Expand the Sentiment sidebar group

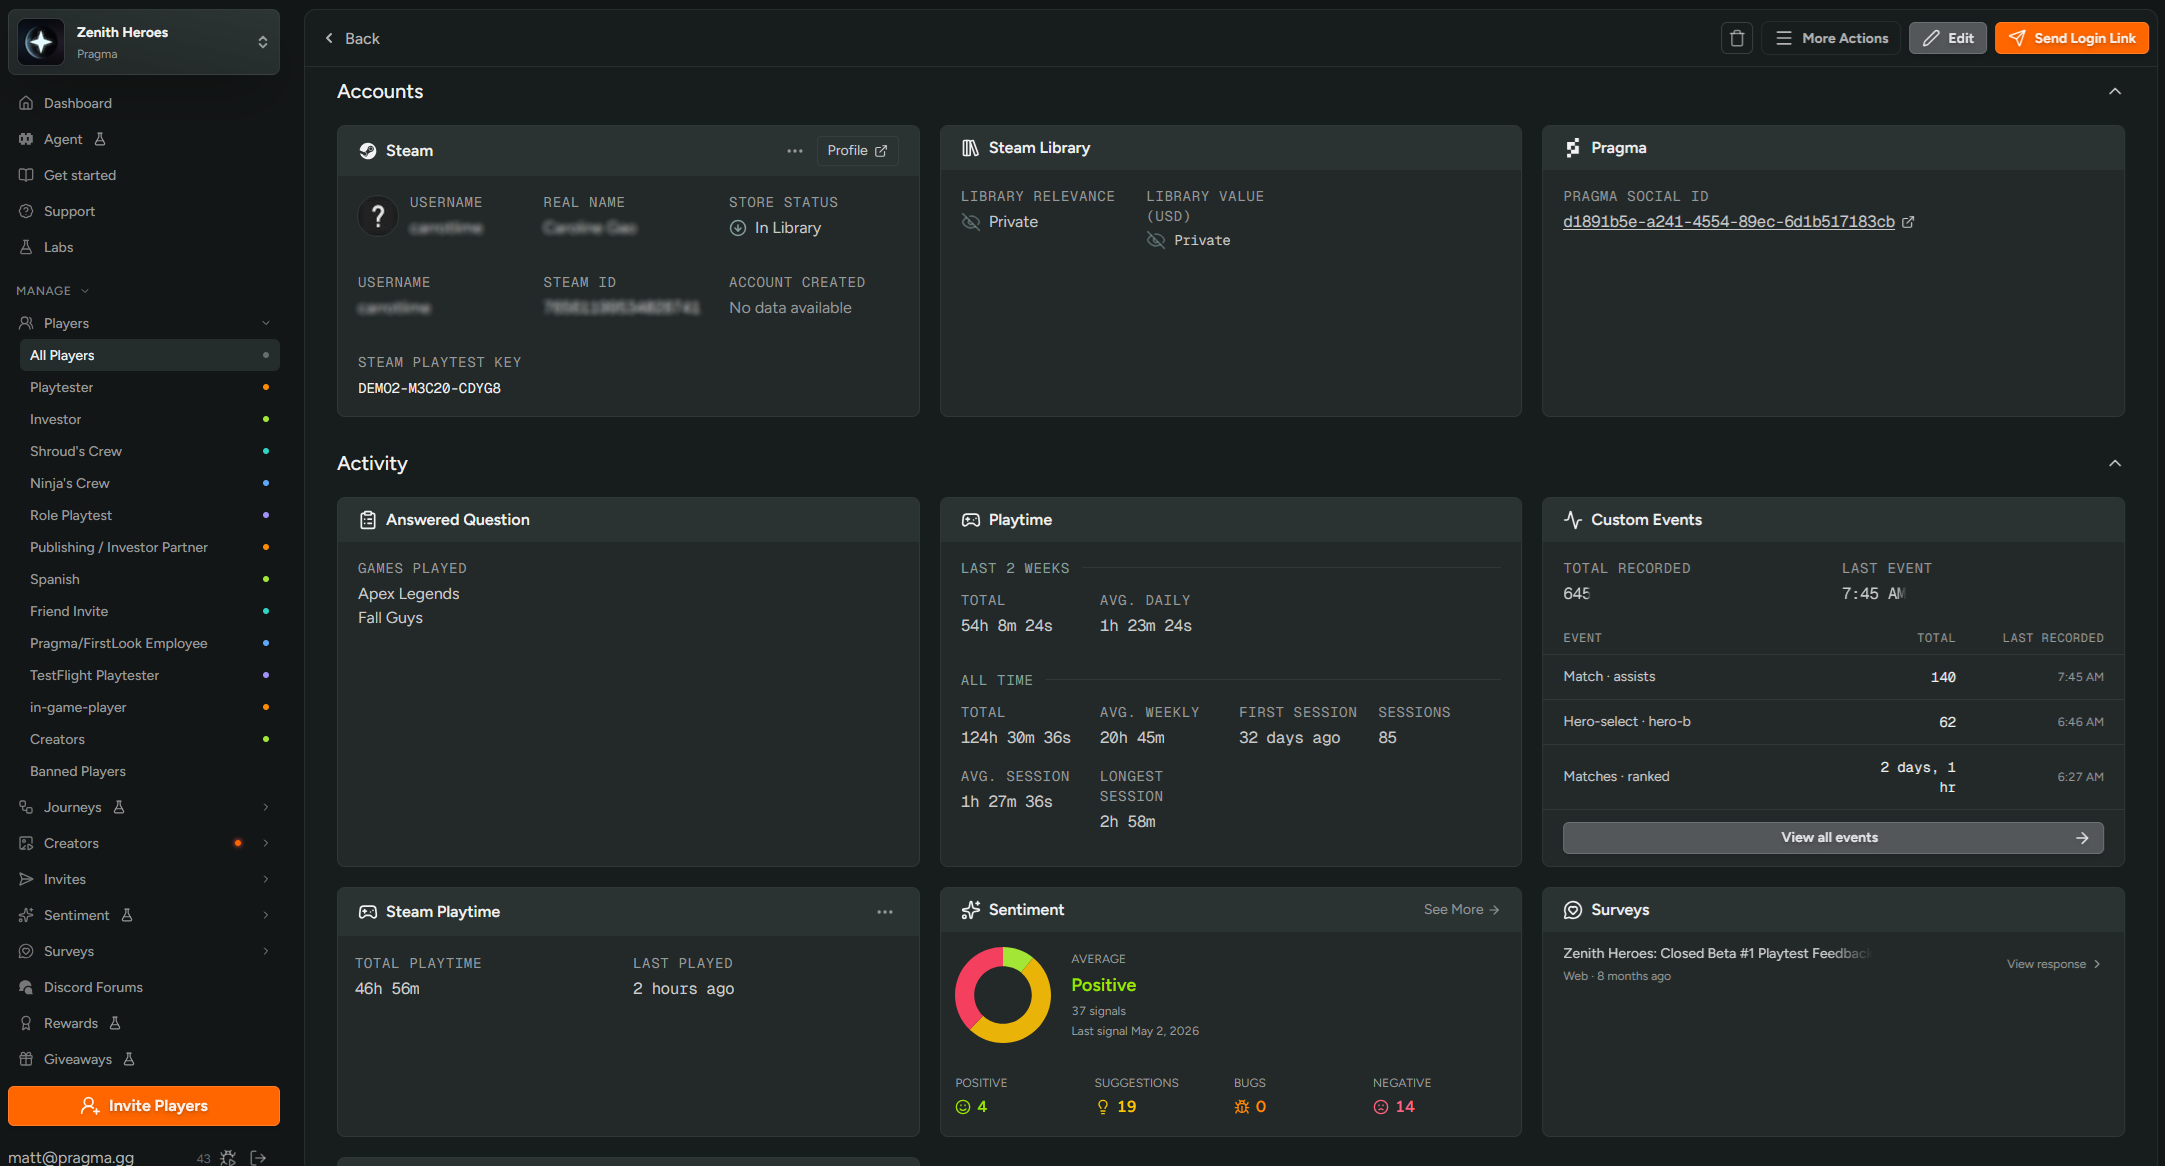(265, 915)
